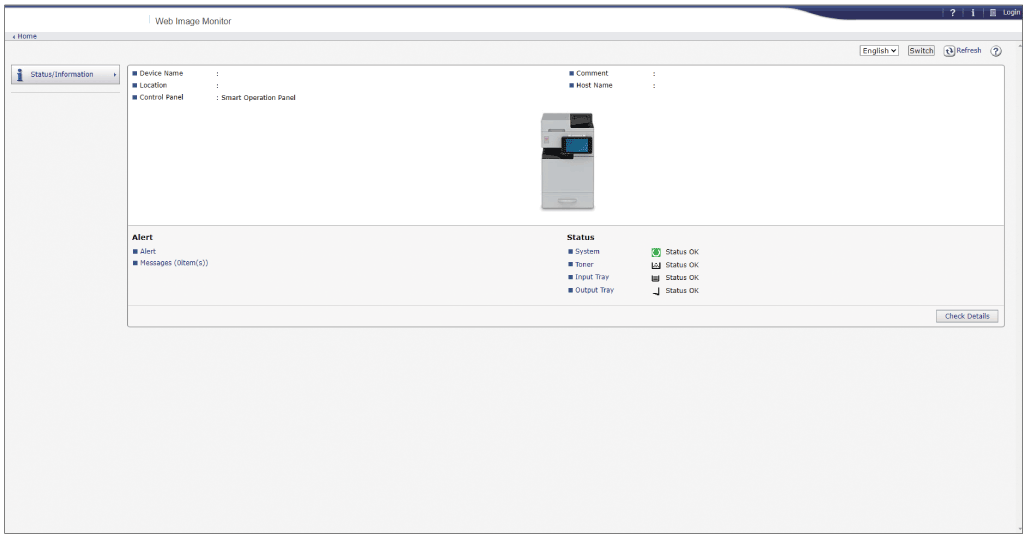Click the bold Alert section heading
This screenshot has height=539, width=1028.
[x=142, y=237]
